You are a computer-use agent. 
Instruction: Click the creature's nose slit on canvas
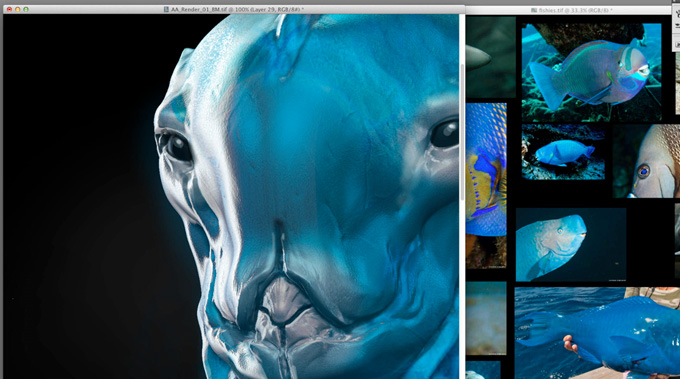click(280, 243)
